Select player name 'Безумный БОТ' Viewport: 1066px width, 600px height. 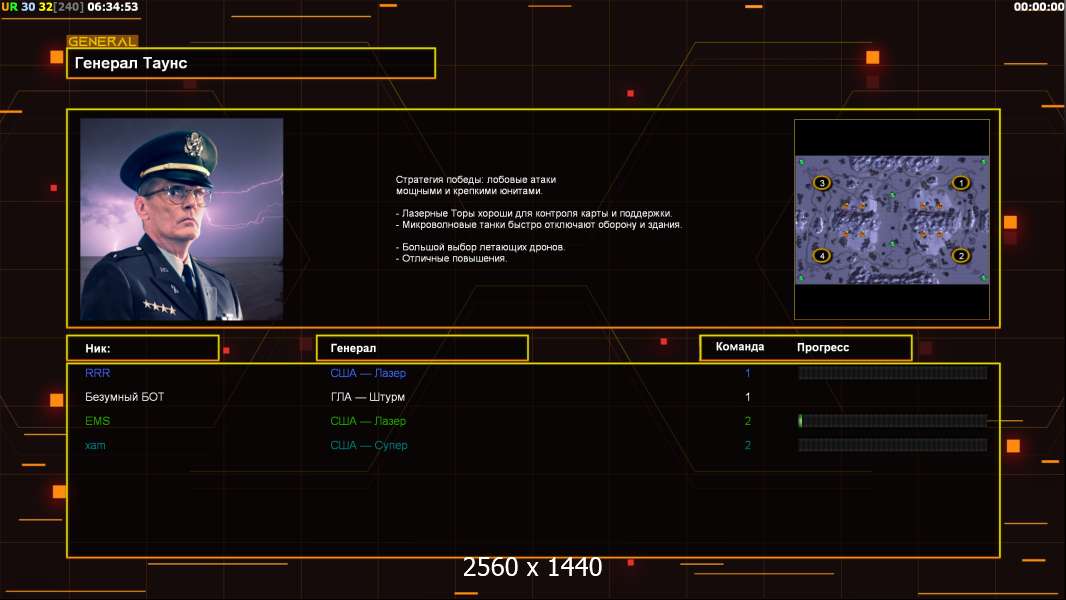pyautogui.click(x=124, y=397)
